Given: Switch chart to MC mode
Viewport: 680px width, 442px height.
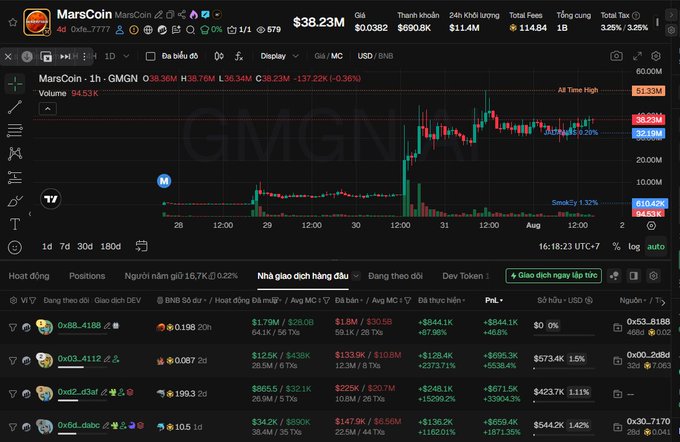Looking at the screenshot, I should coord(337,56).
